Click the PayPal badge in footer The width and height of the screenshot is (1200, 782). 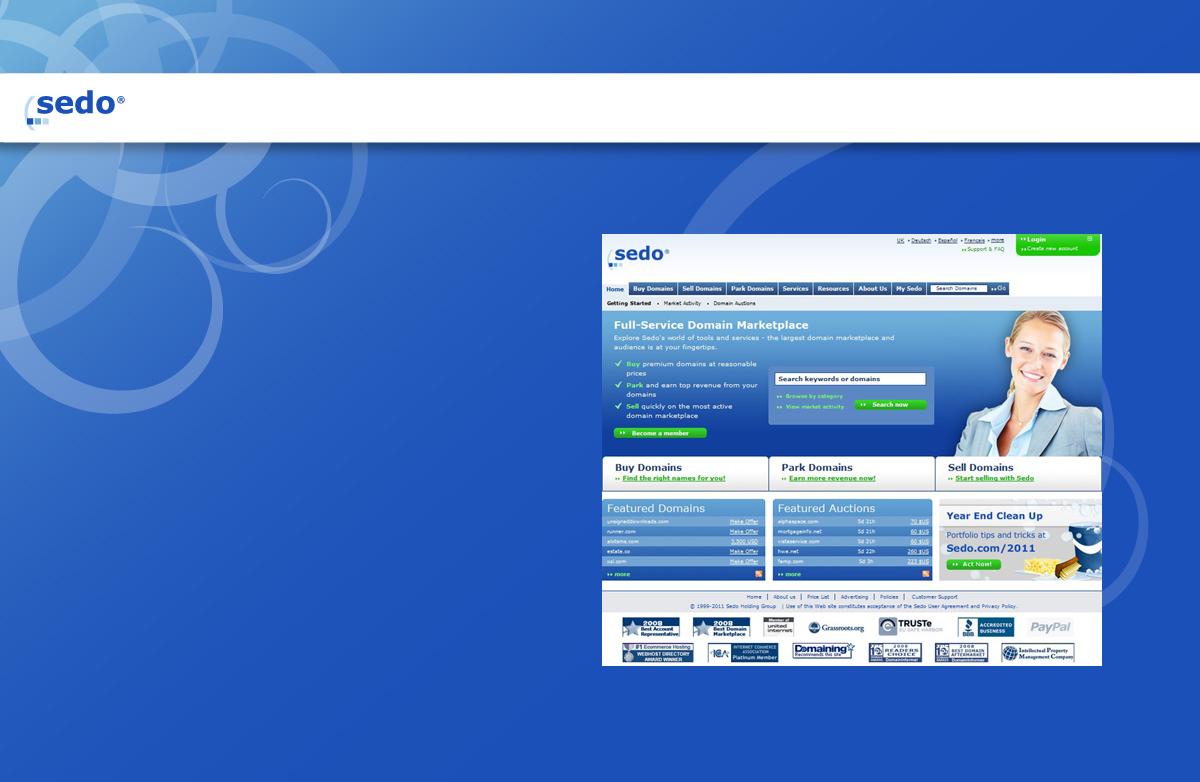pyautogui.click(x=1050, y=627)
